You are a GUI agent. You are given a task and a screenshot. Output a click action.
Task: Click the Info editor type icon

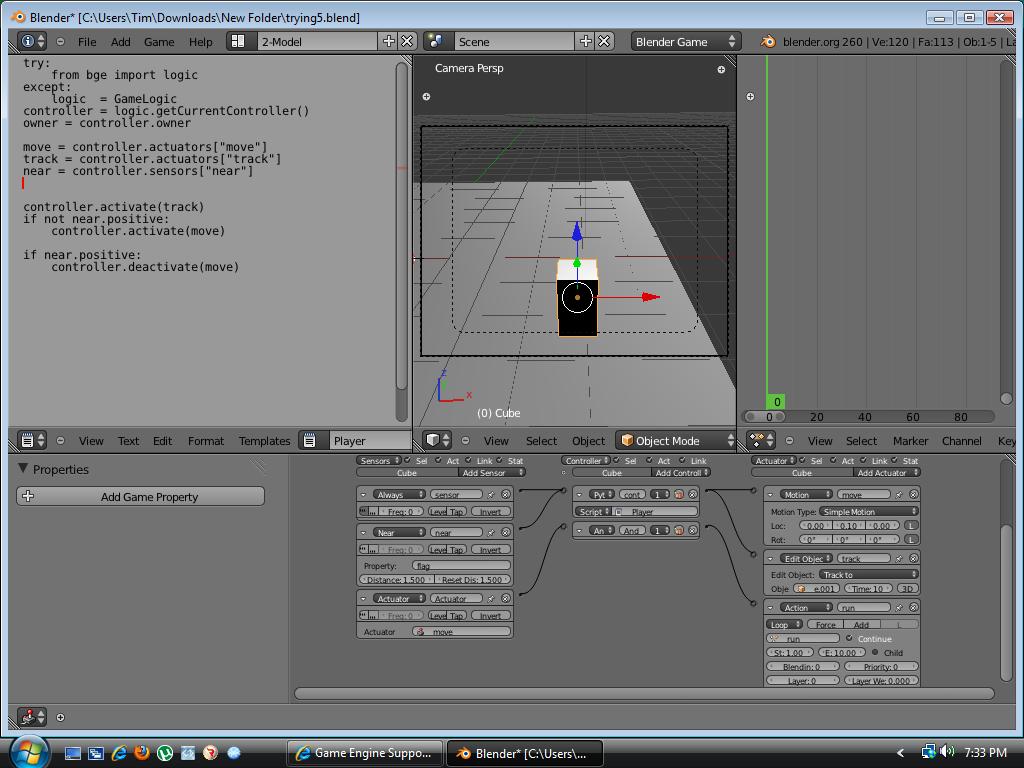(31, 41)
